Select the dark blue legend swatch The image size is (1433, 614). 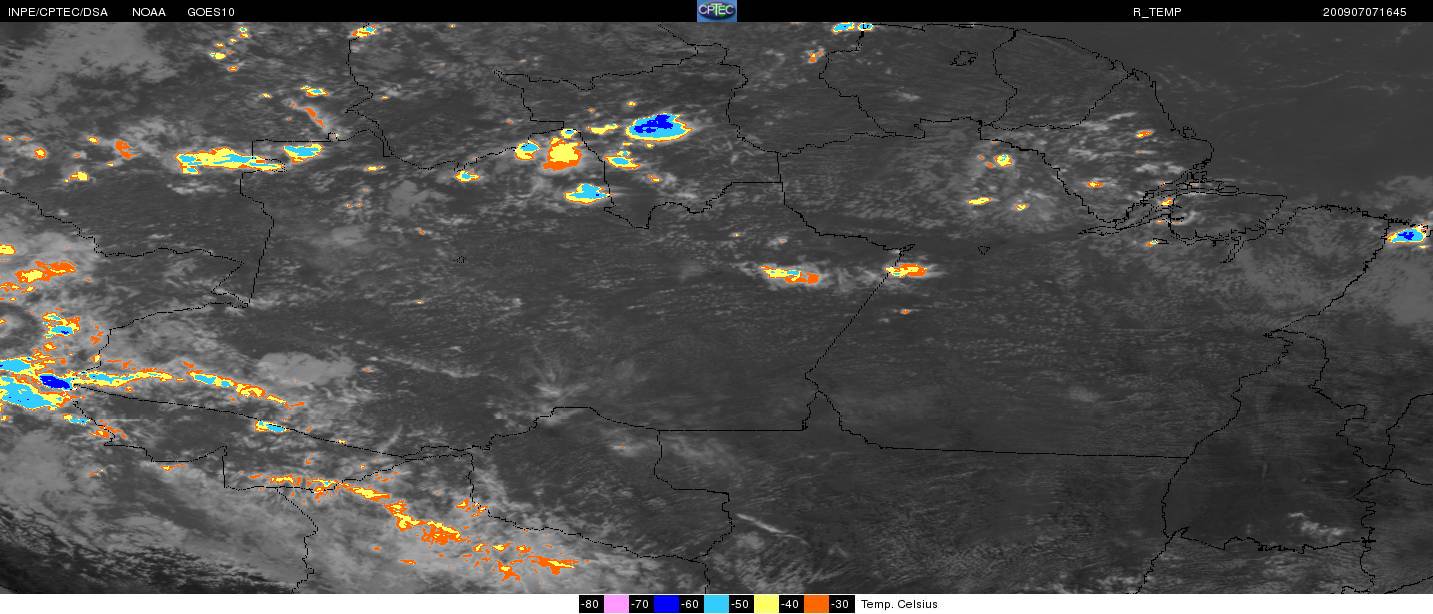point(666,604)
